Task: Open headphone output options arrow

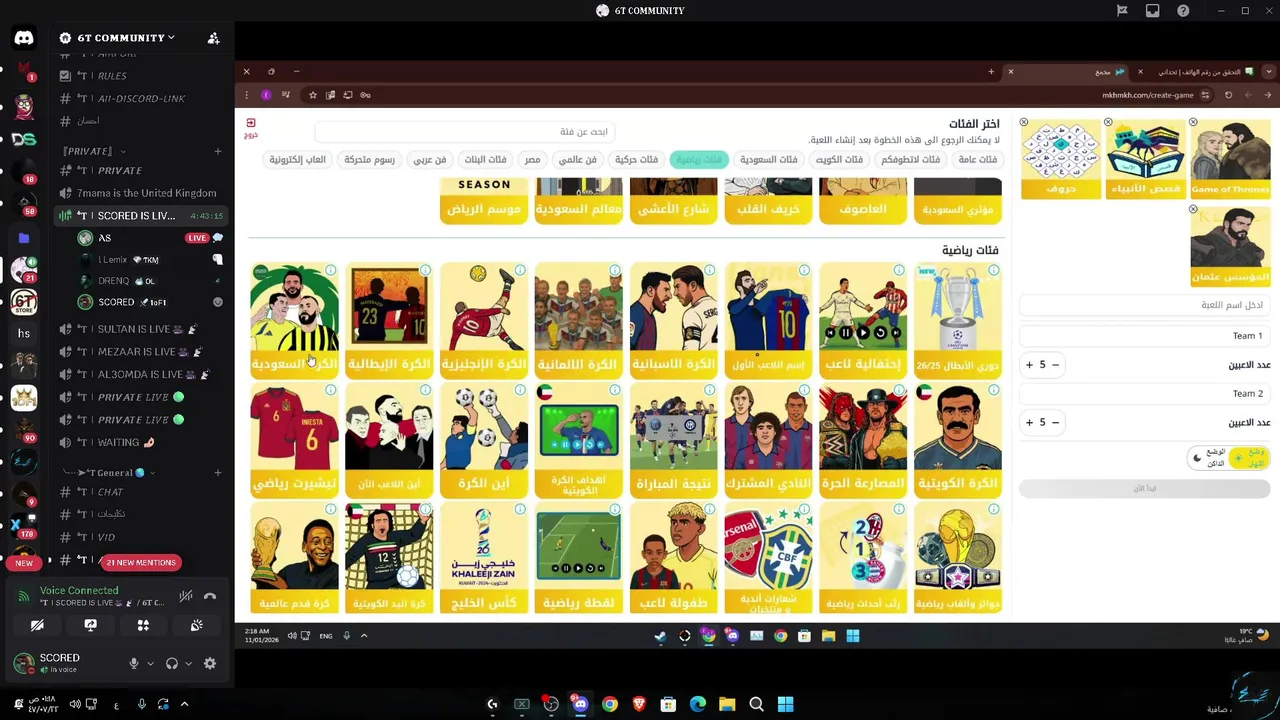Action: 188,663
